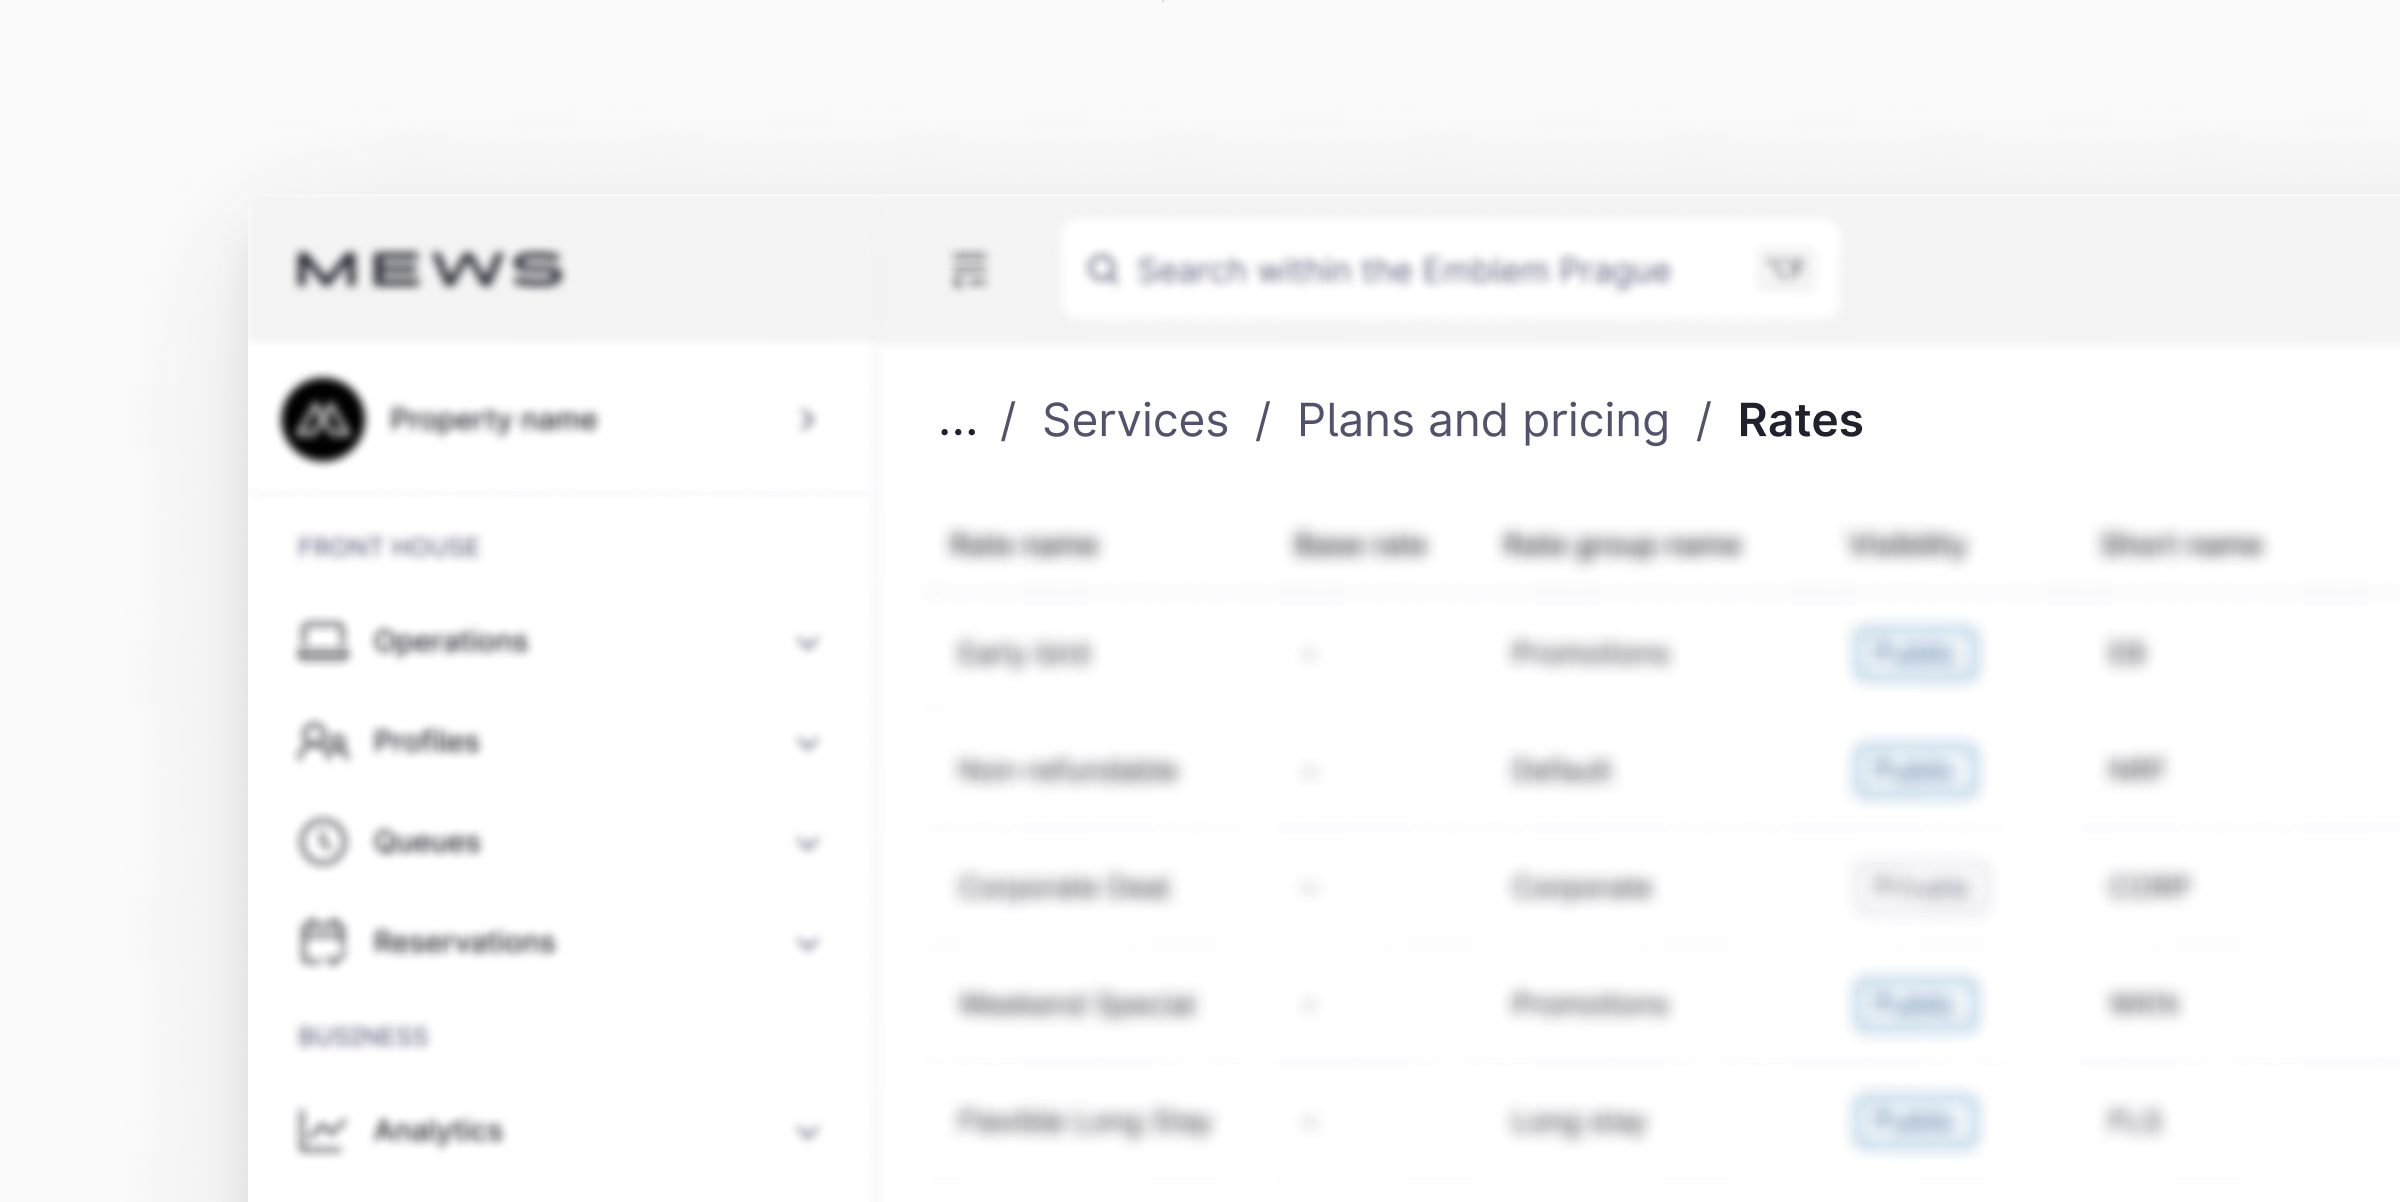
Task: Click the Reservations calendar icon
Action: tap(322, 942)
